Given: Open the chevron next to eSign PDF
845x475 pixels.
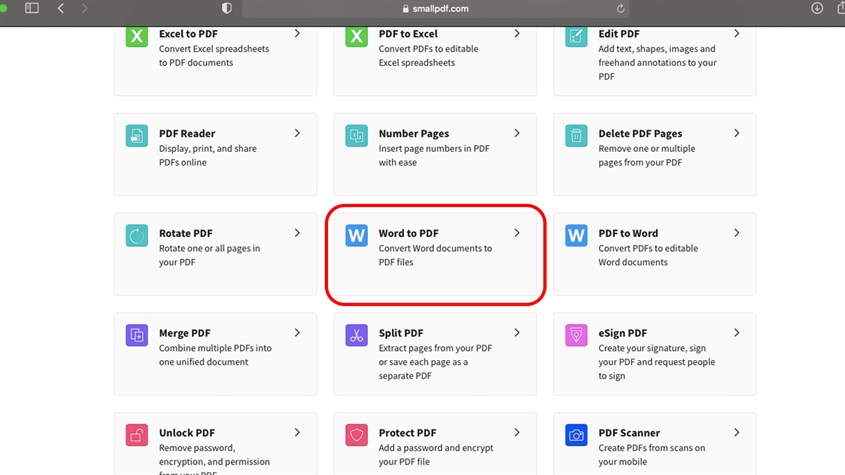Looking at the screenshot, I should 737,333.
